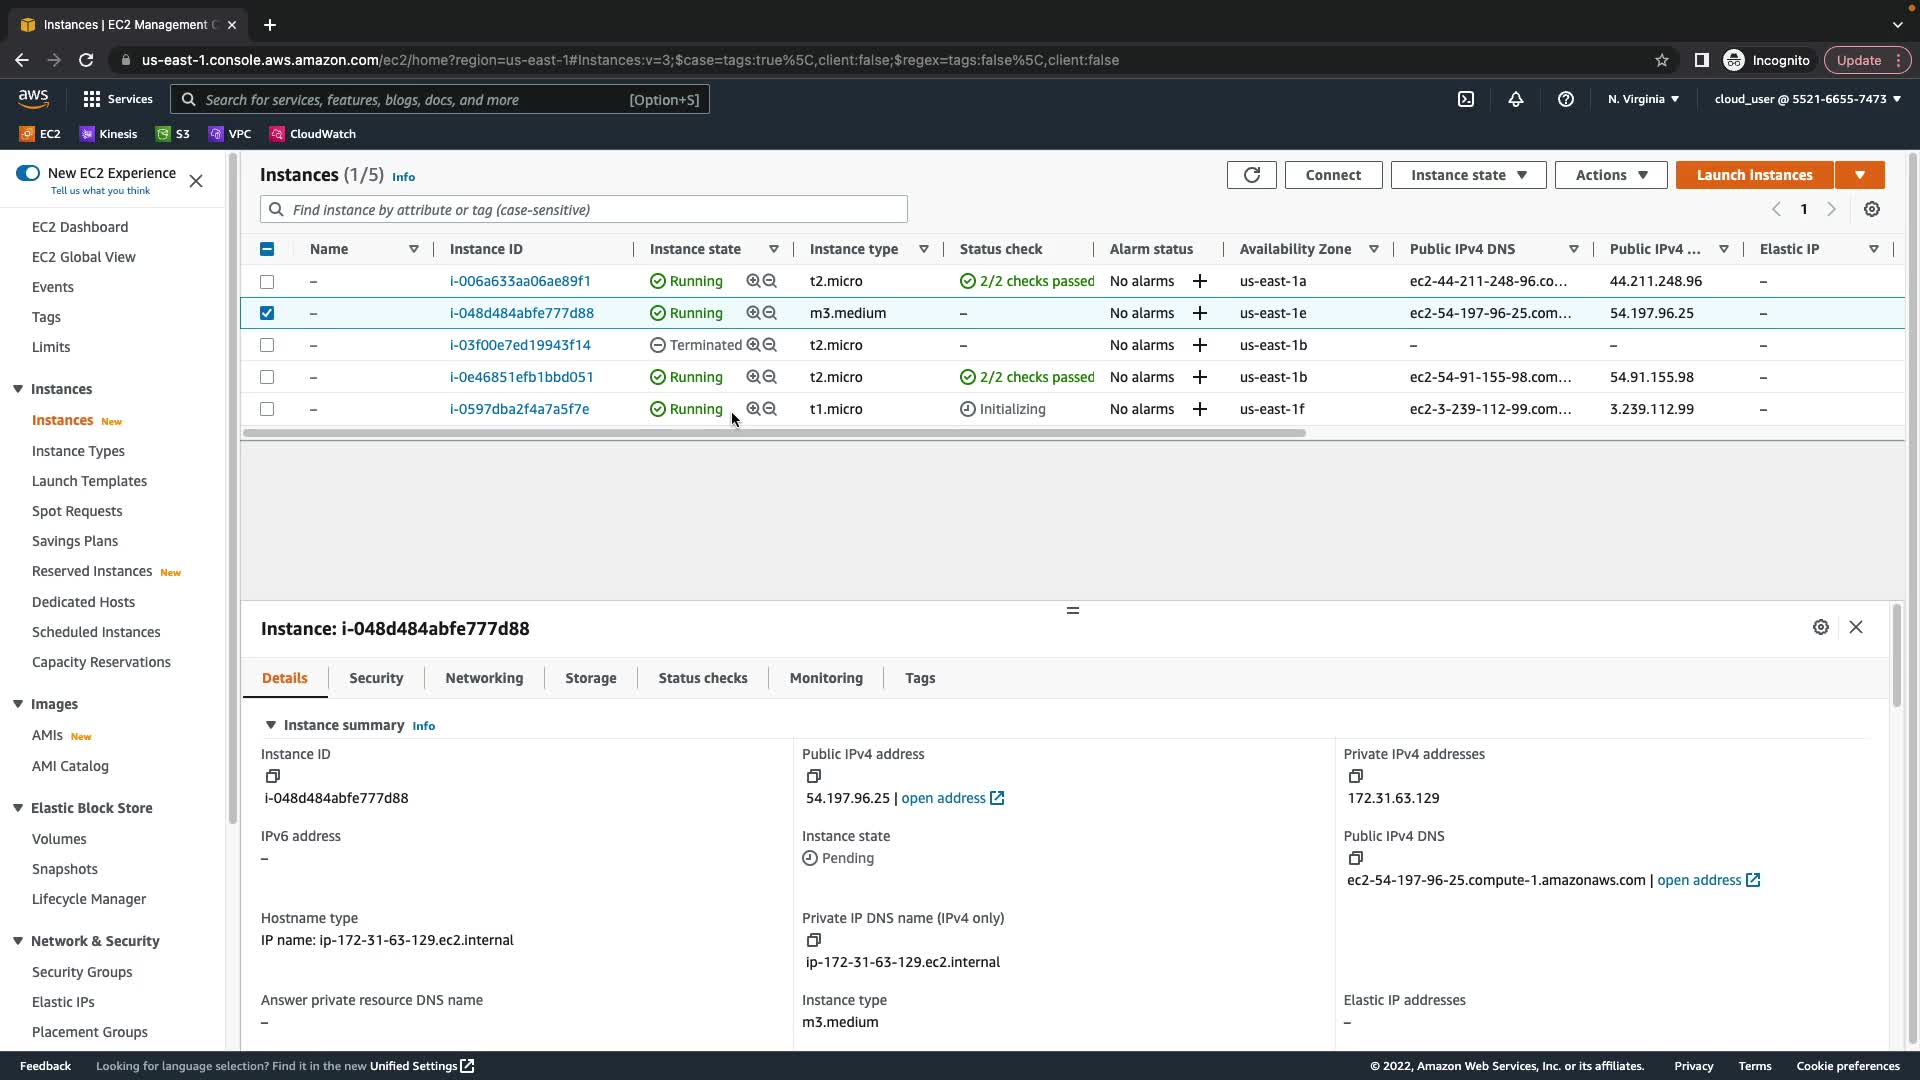Add an alarm for the i-006a633aa06ae89f1 instance
The width and height of the screenshot is (1920, 1080).
click(1200, 281)
